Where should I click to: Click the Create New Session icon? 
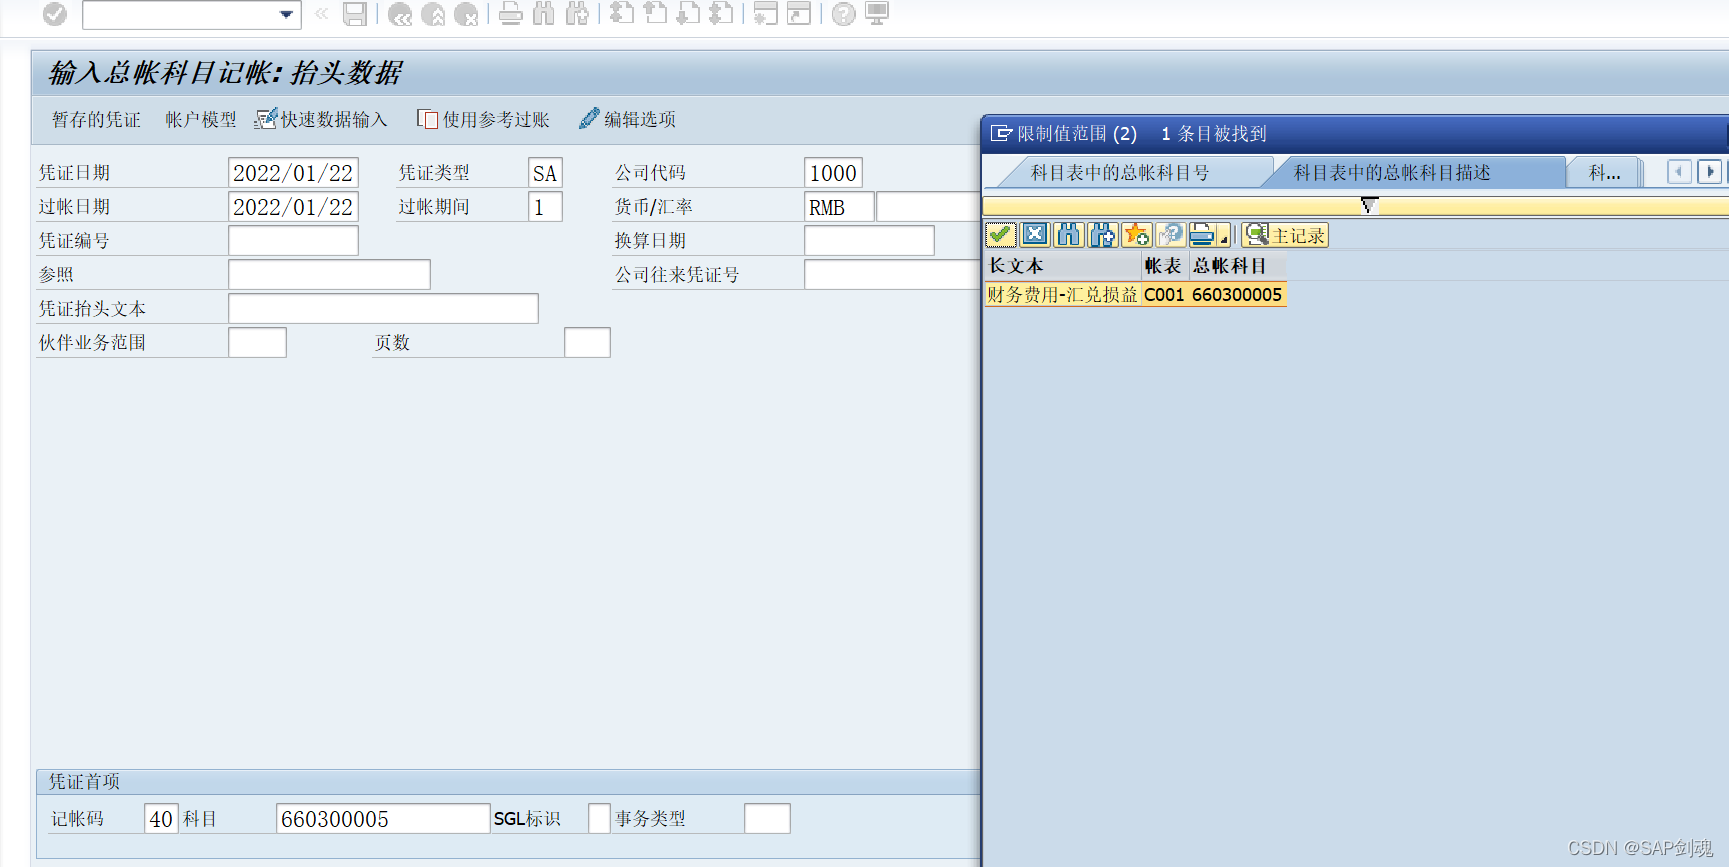[766, 14]
